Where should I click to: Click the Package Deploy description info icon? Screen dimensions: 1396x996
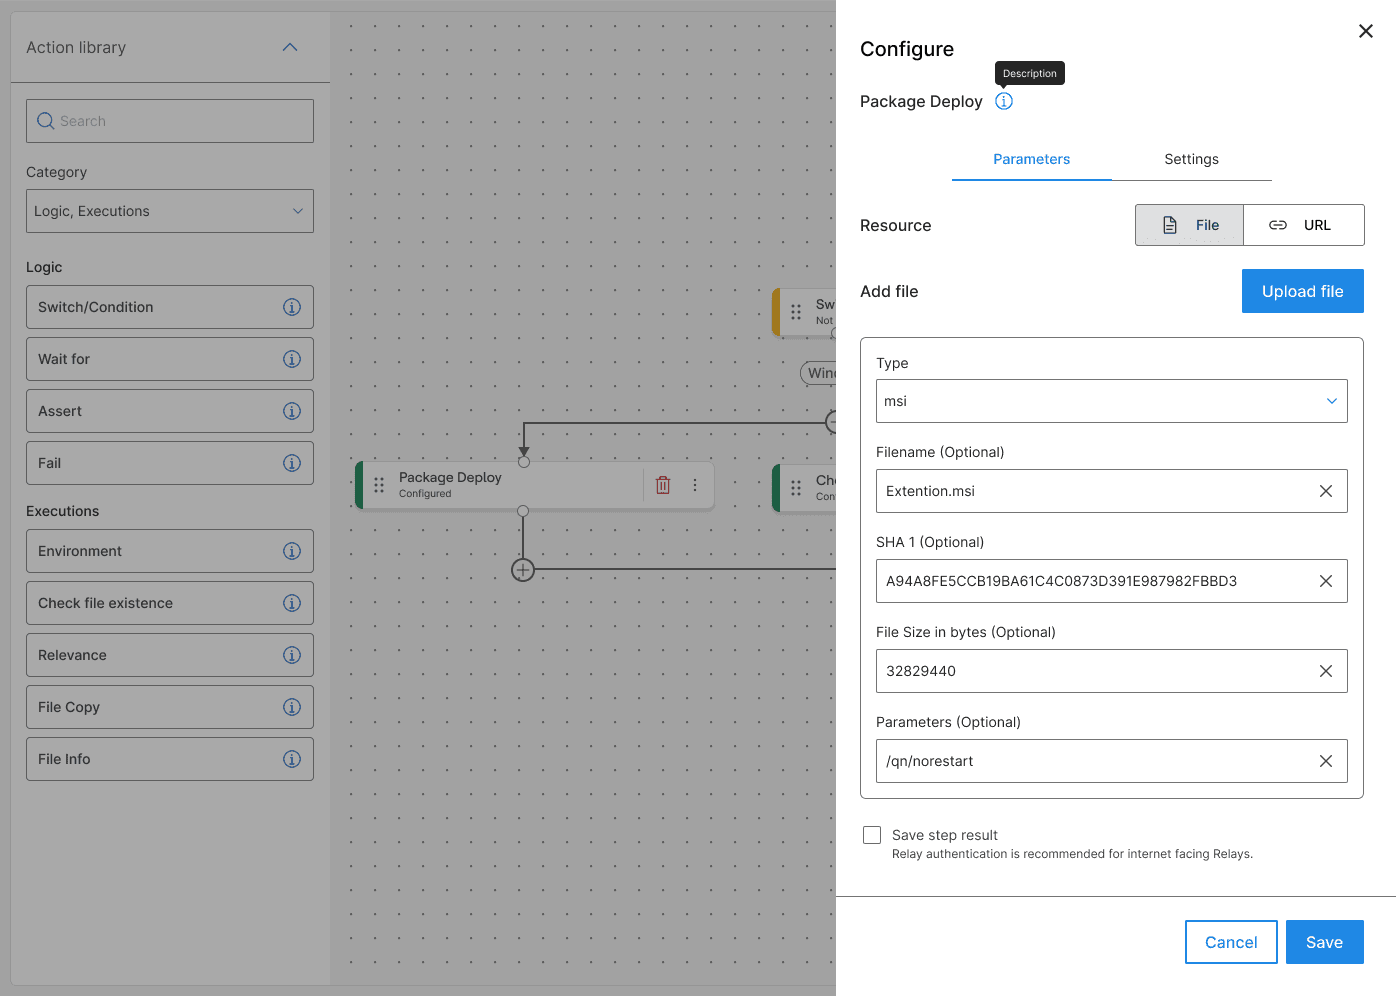[1004, 101]
